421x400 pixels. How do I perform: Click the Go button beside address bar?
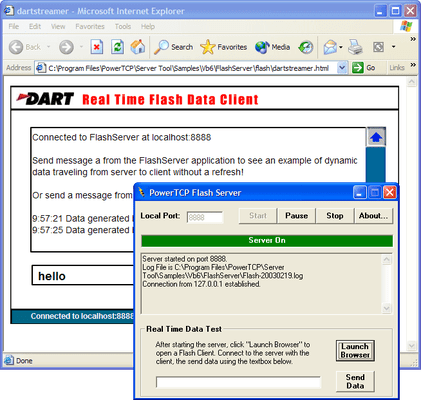coord(364,68)
